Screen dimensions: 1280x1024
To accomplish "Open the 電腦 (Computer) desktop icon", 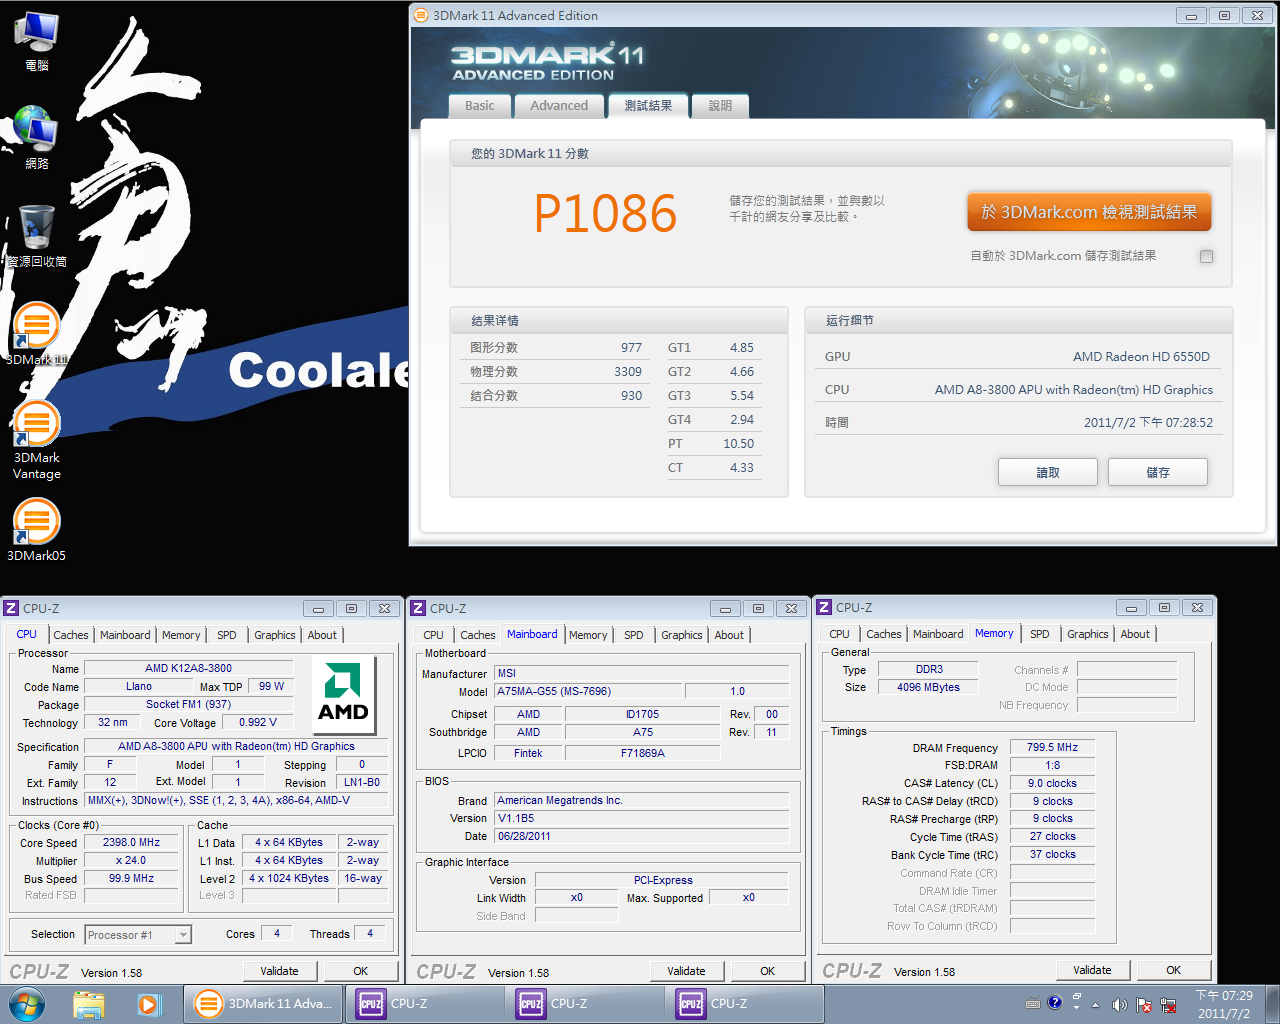I will pyautogui.click(x=37, y=42).
